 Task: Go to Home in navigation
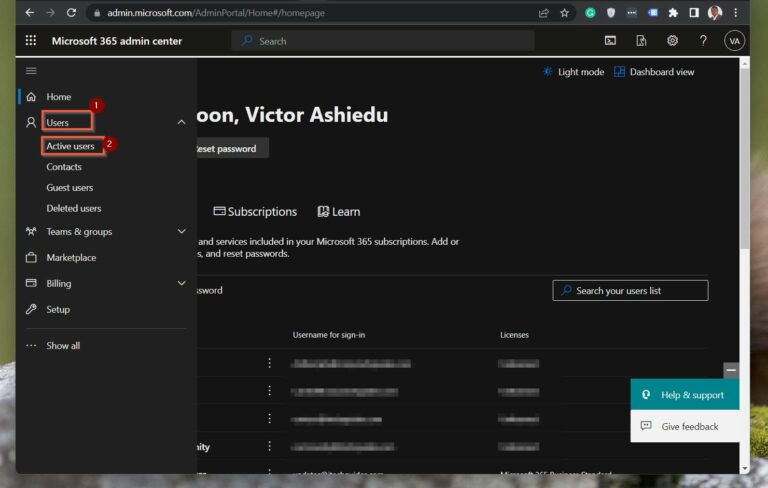[59, 97]
